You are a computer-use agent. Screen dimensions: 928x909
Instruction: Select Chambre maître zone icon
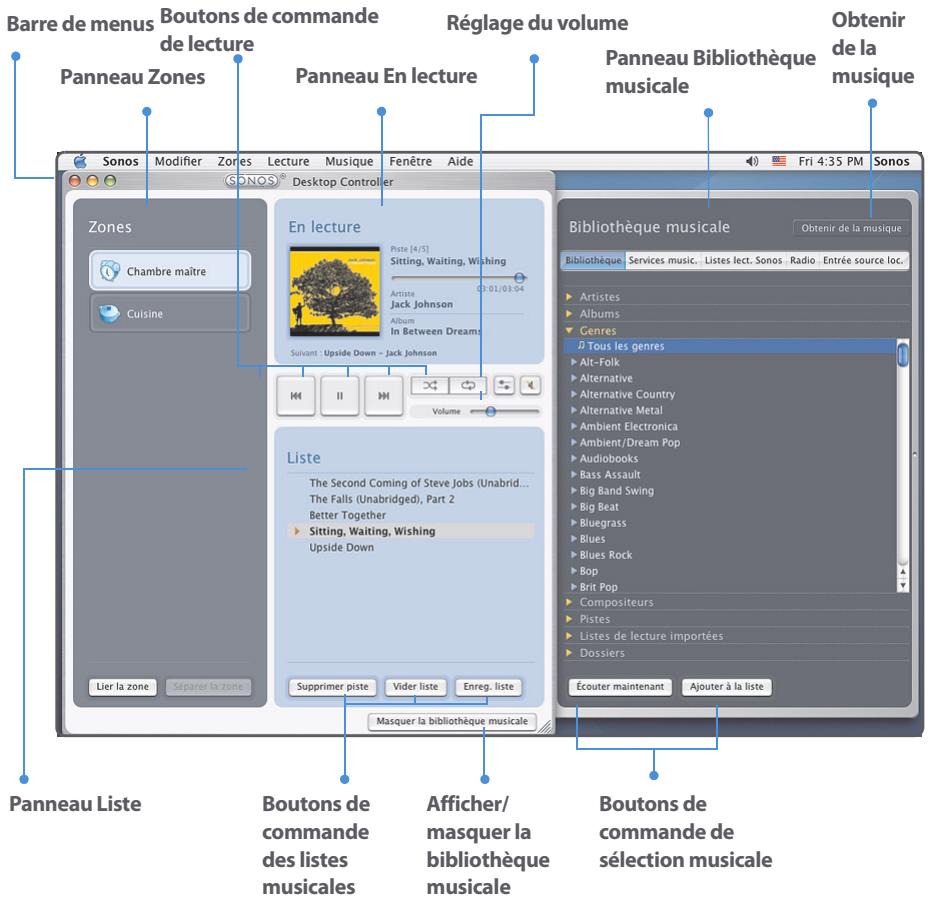coord(109,271)
